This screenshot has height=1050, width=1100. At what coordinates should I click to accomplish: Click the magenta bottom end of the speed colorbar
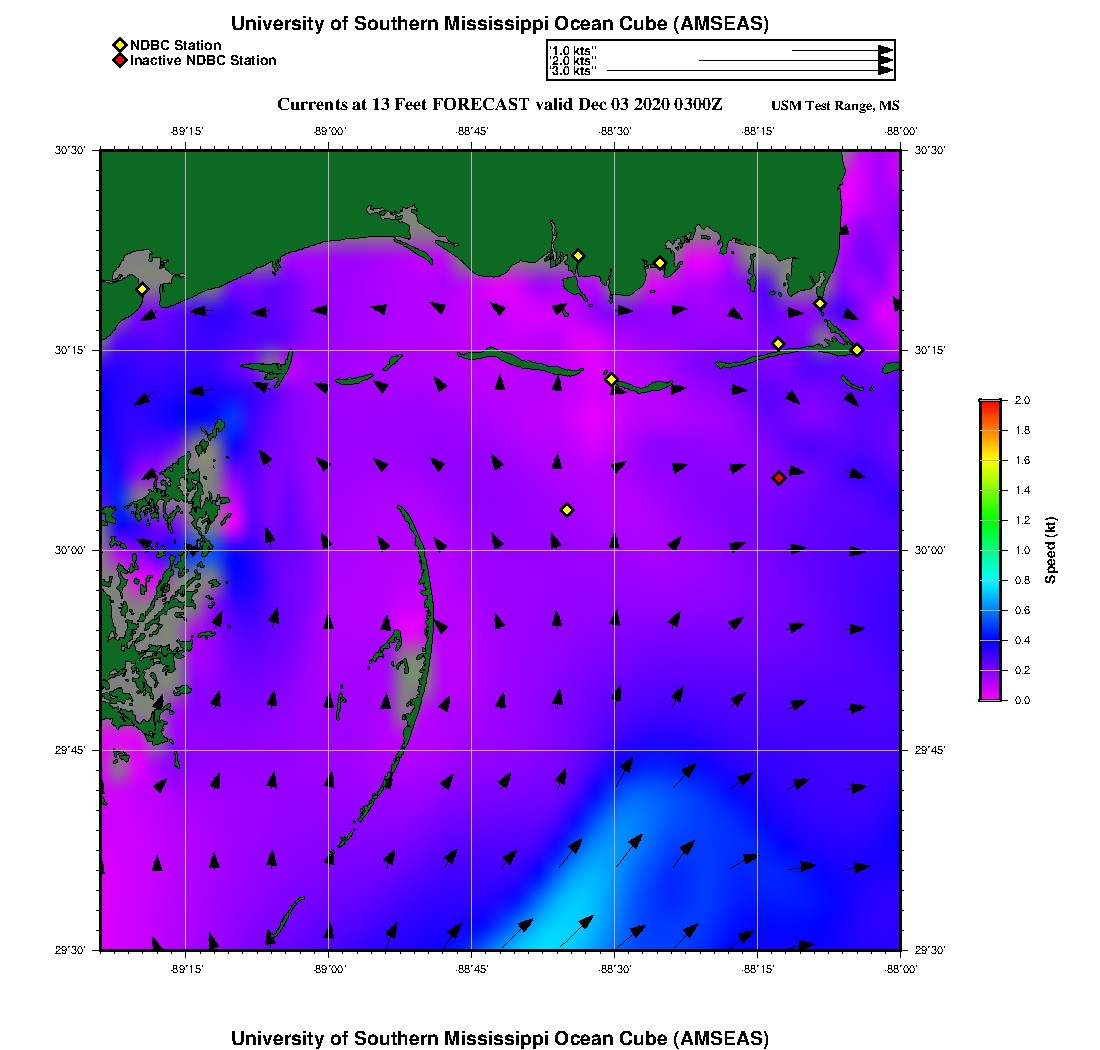tap(991, 694)
